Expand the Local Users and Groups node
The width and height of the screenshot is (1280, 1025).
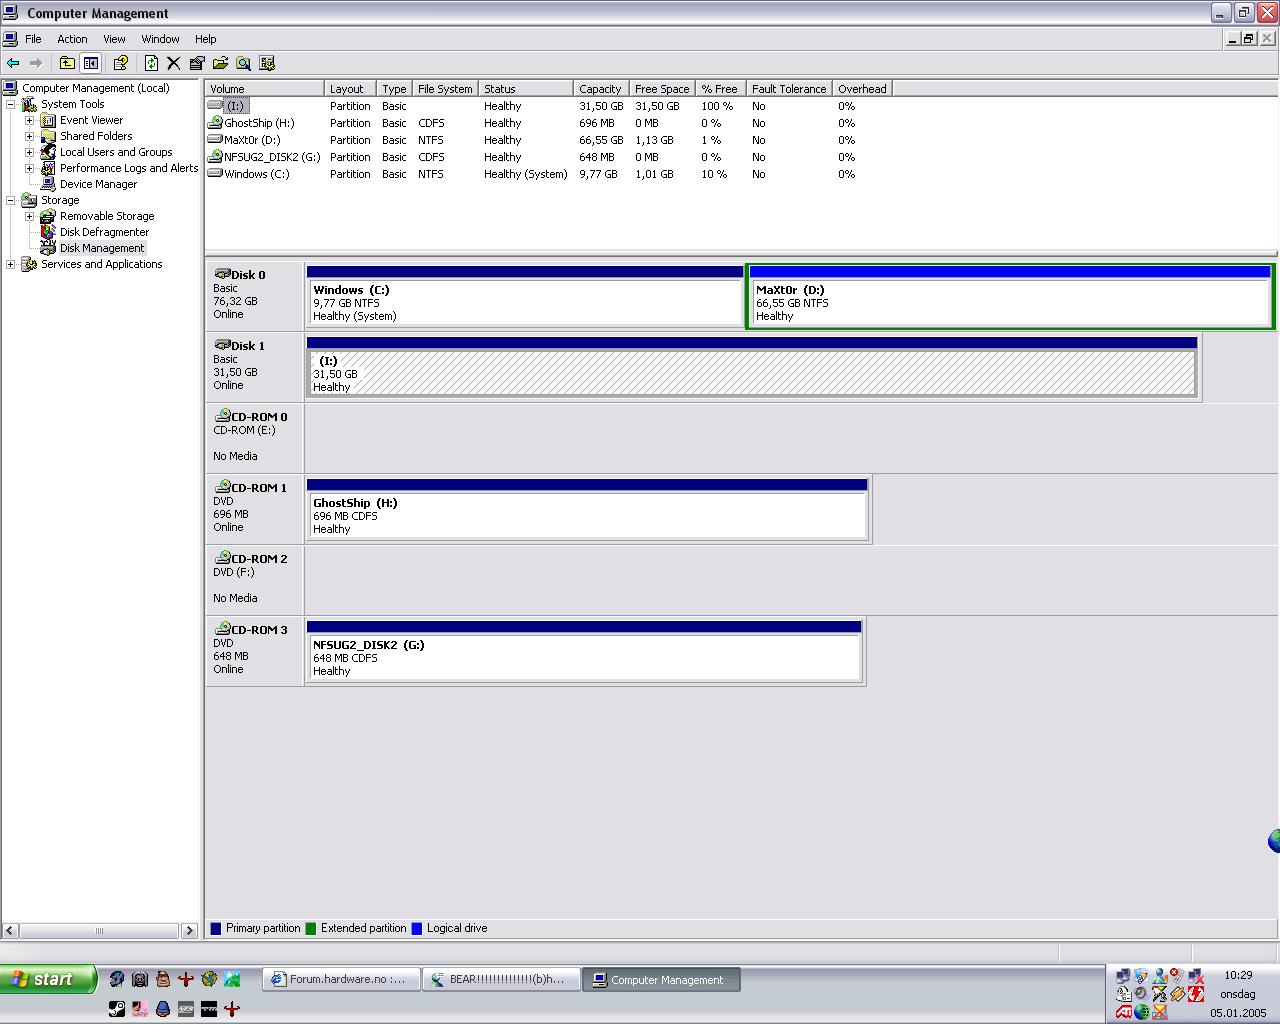pos(29,152)
